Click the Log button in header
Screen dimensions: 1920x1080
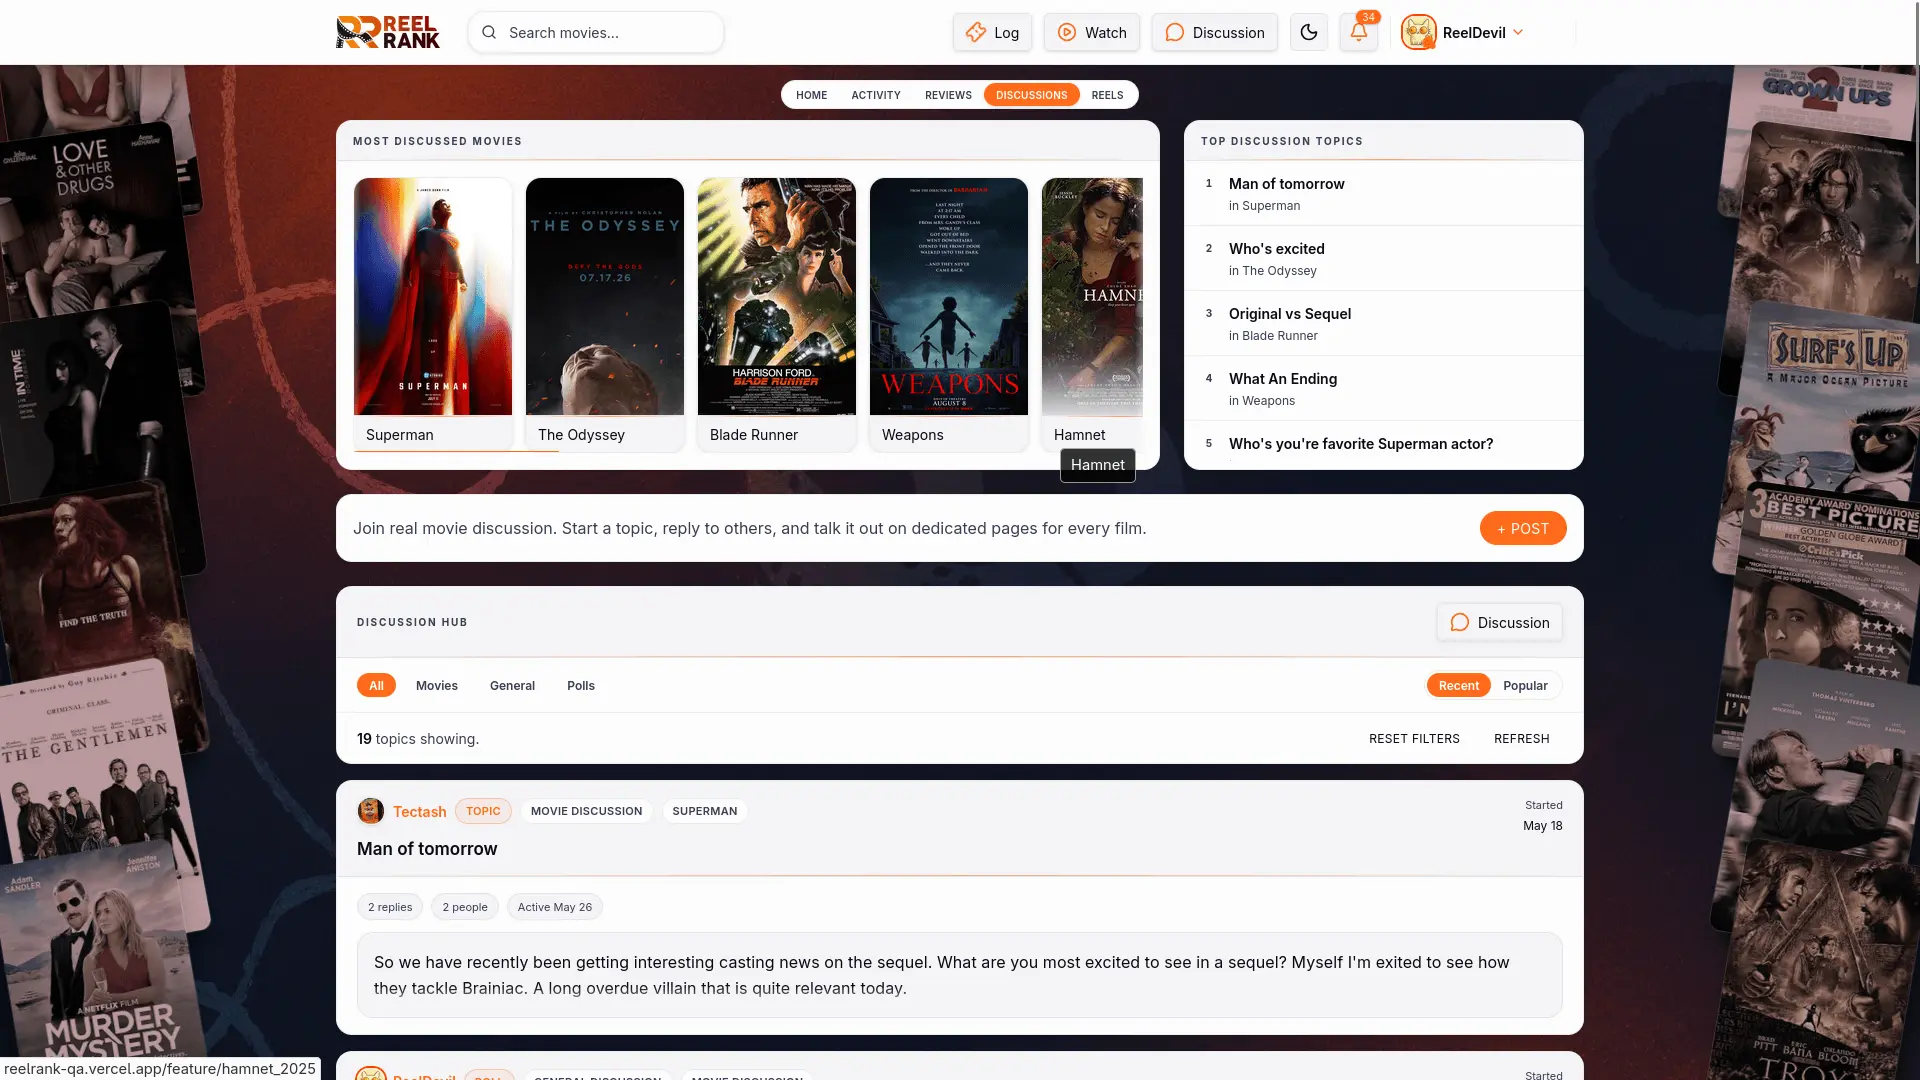(992, 32)
